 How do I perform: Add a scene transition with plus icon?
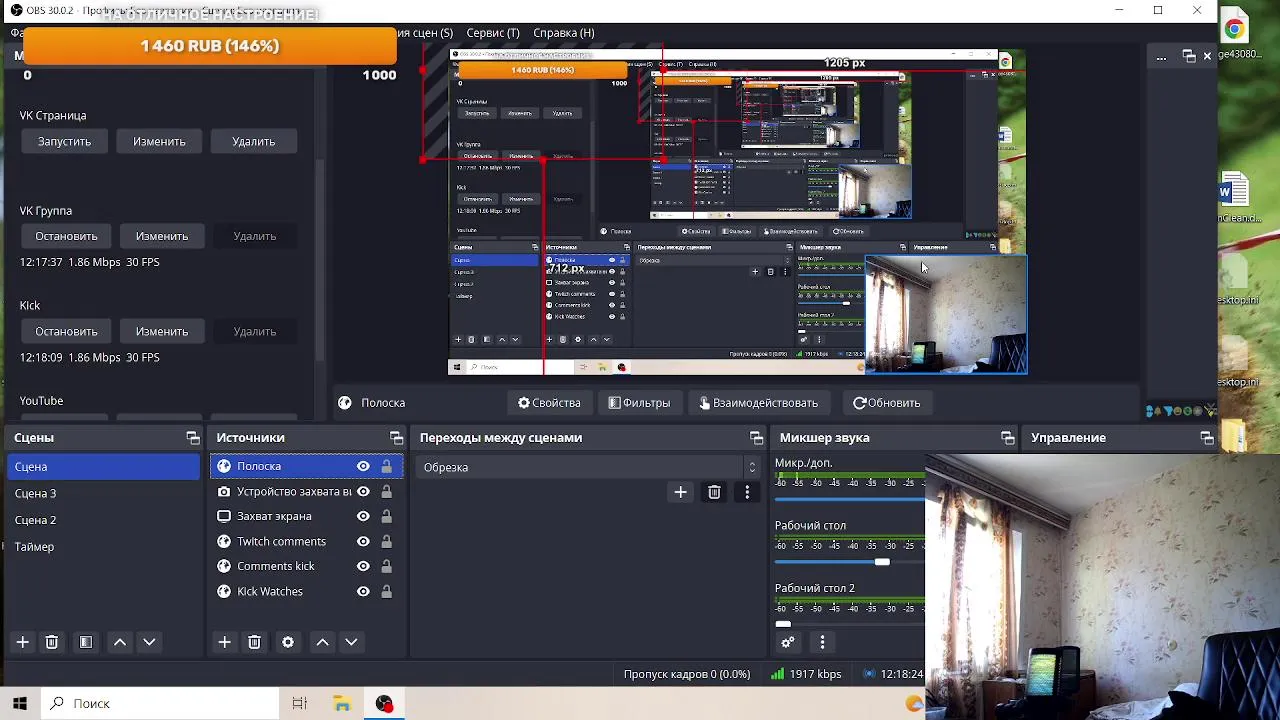click(x=681, y=492)
